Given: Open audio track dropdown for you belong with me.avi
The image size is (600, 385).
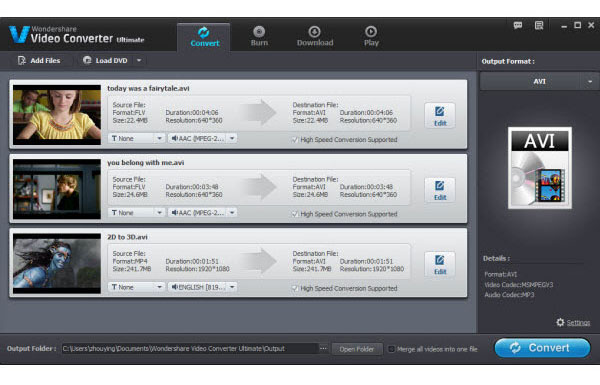Looking at the screenshot, I should pyautogui.click(x=202, y=213).
